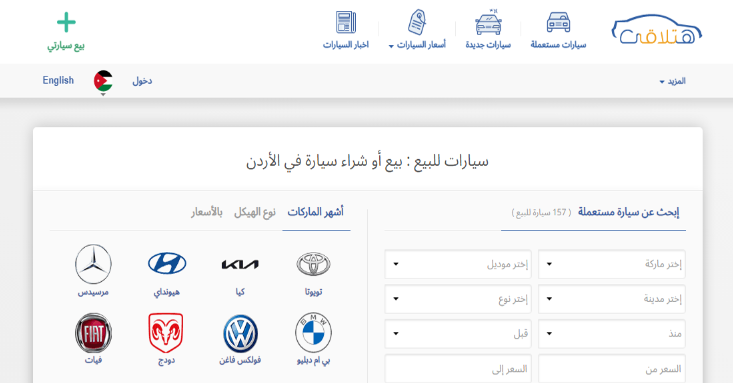Viewport: 733px width, 383px height.
Task: Open the إختر نوع type dropdown
Action: coord(458,299)
